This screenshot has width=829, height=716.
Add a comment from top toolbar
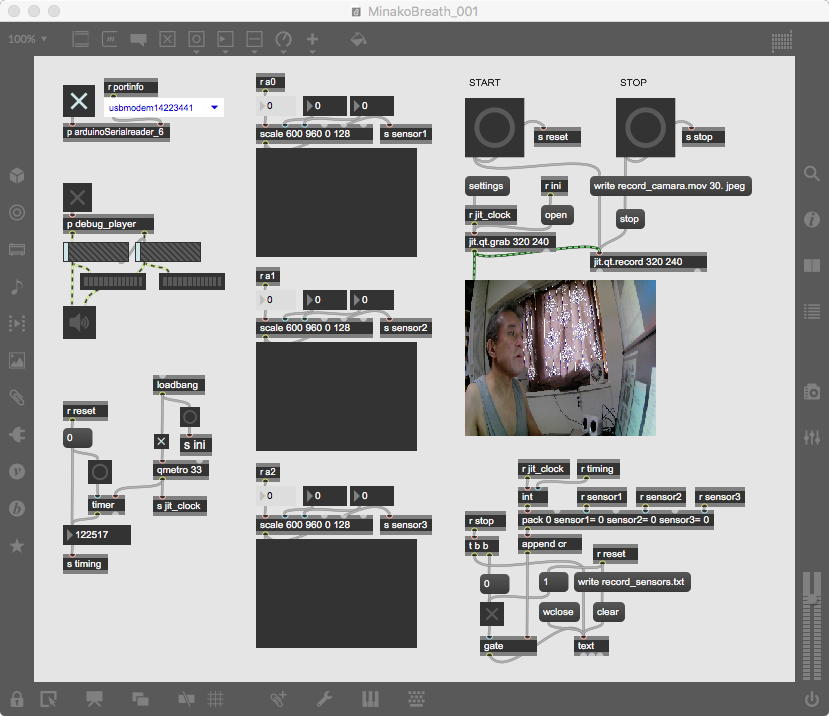point(139,39)
